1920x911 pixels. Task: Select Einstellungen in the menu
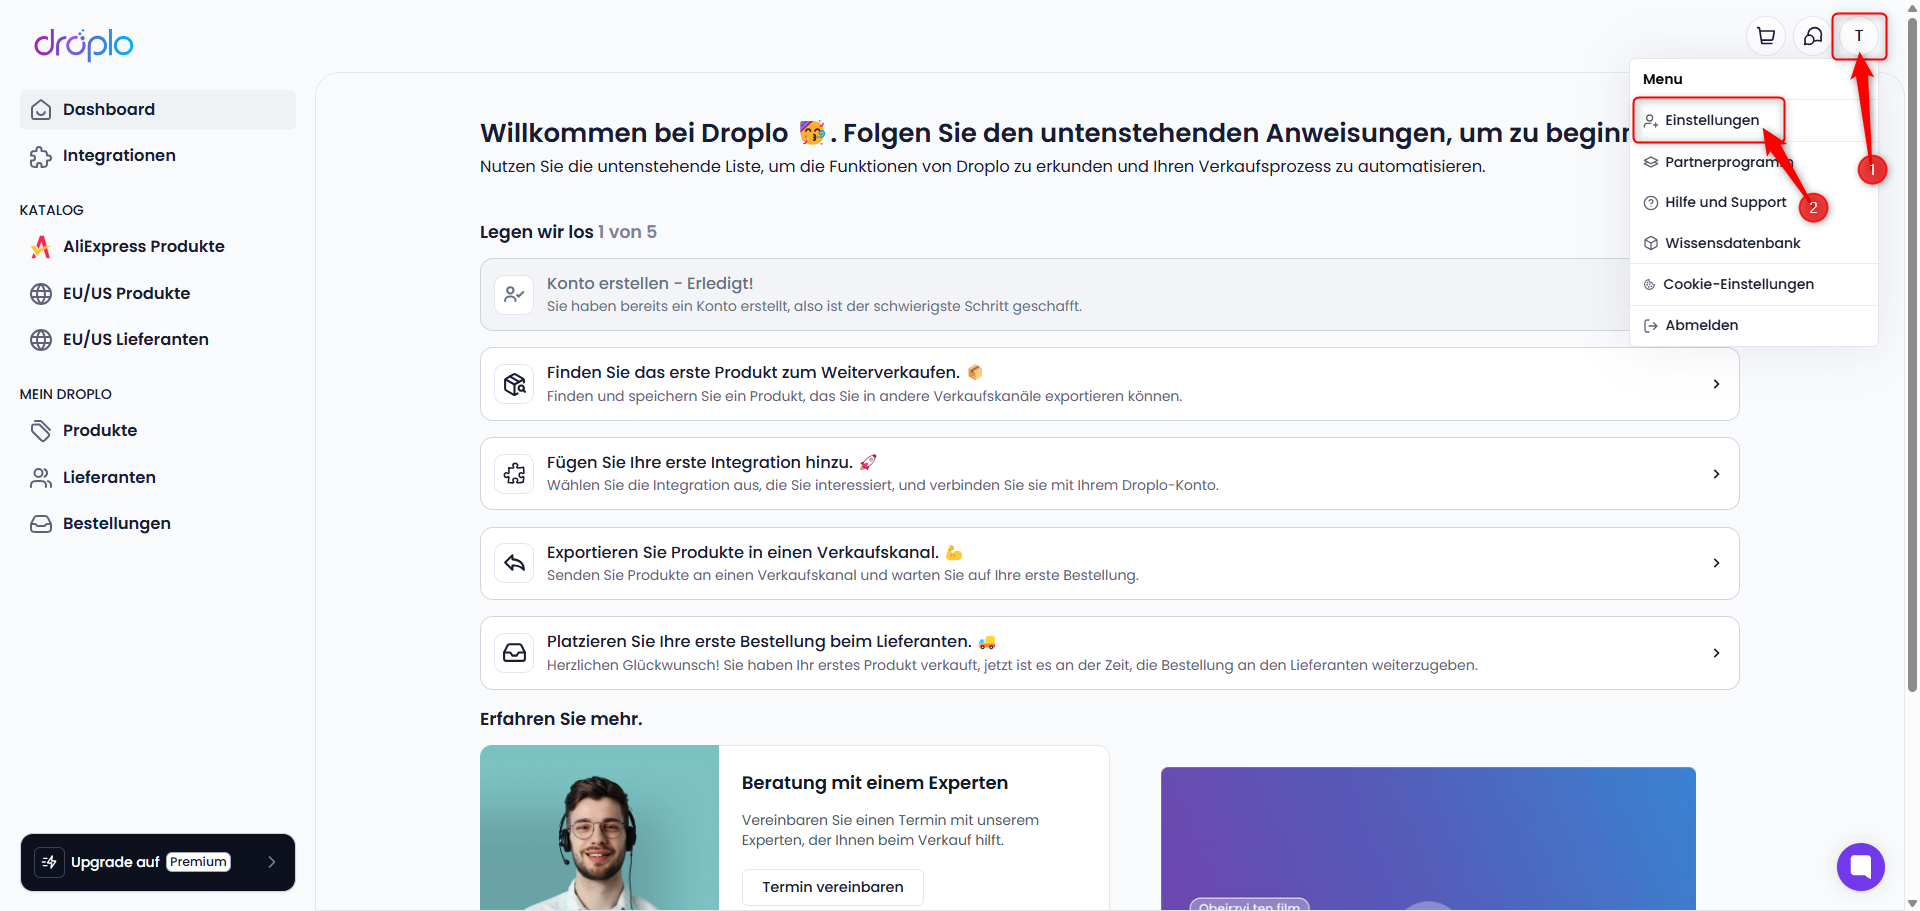[x=1754, y=120]
